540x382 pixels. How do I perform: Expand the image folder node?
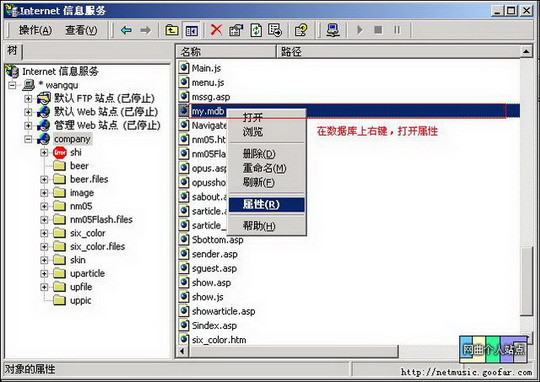pyautogui.click(x=44, y=193)
